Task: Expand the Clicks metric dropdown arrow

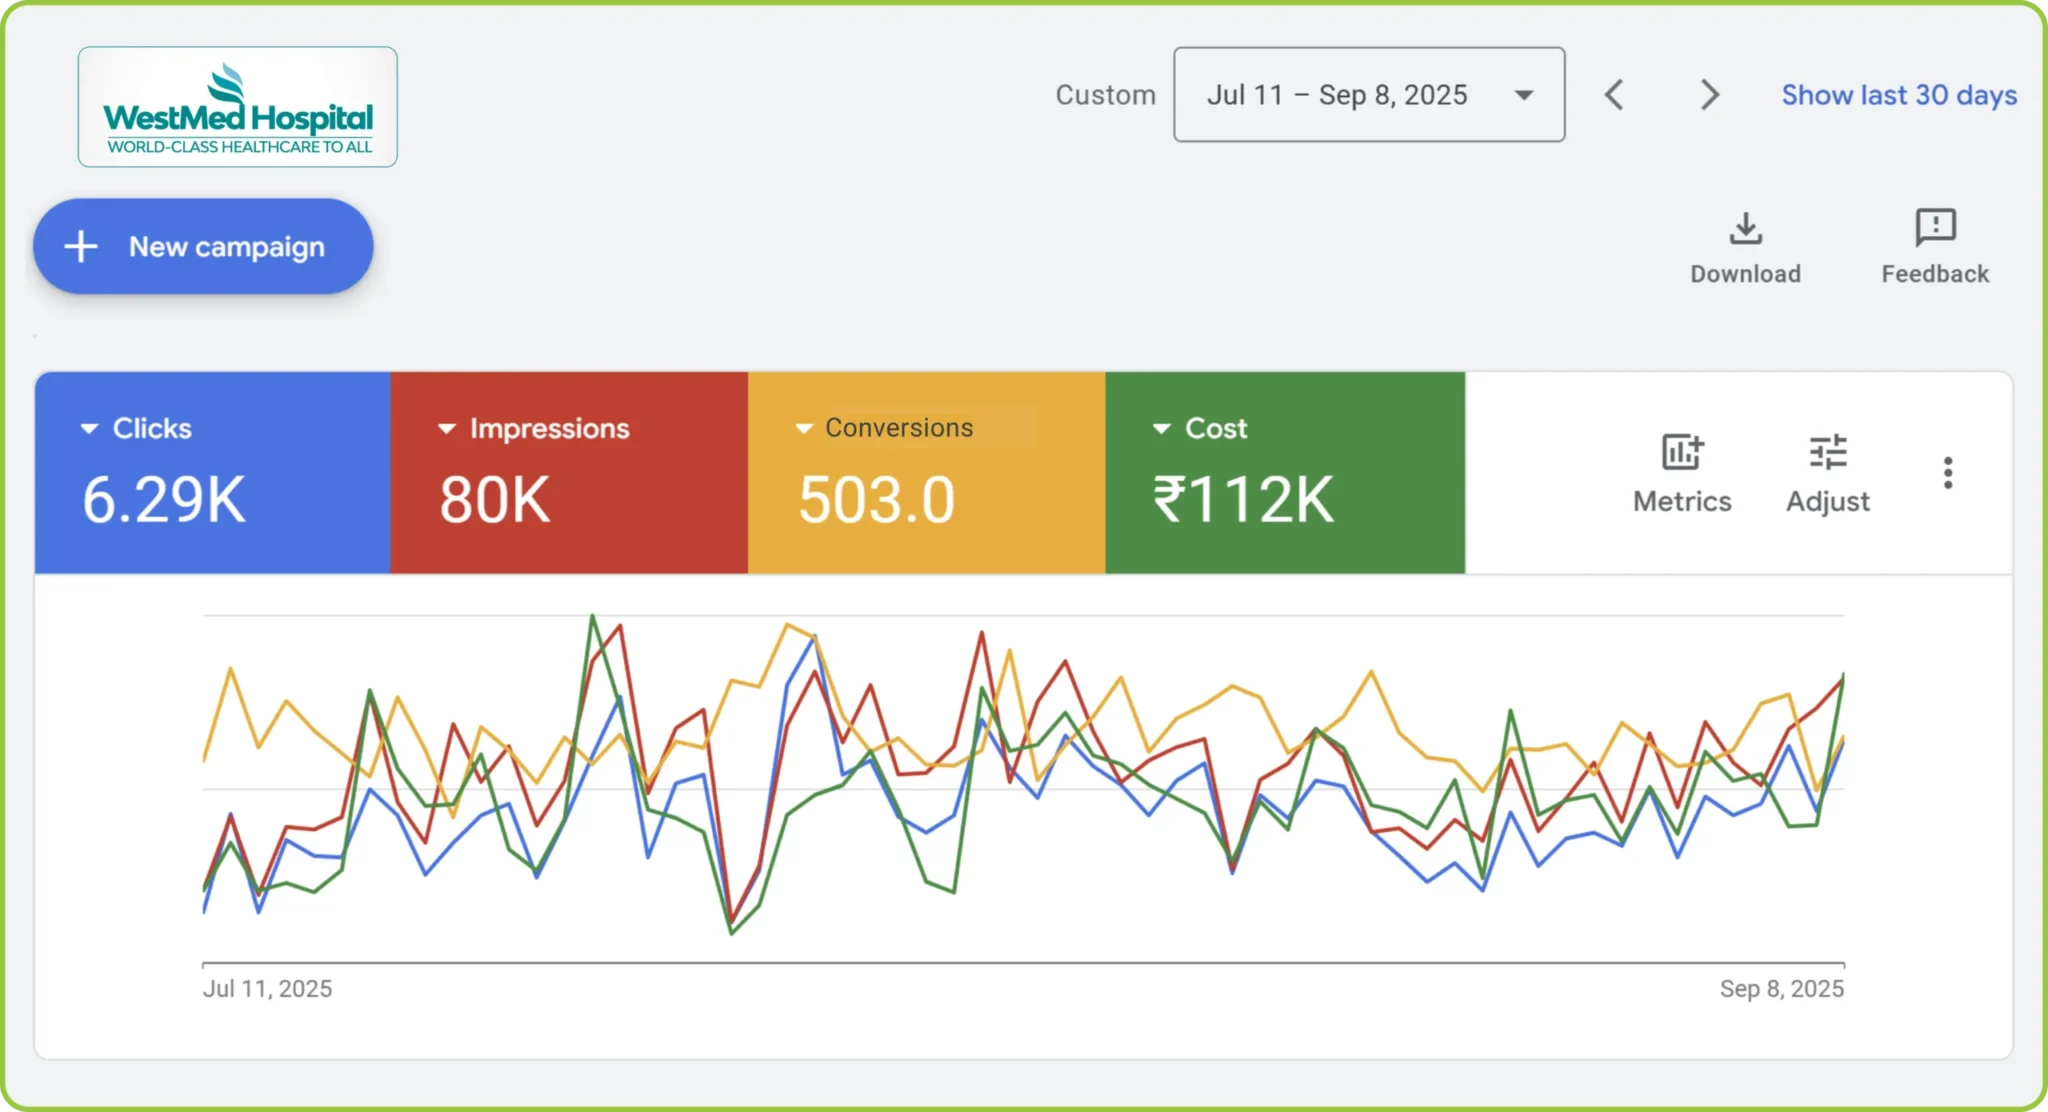Action: [x=89, y=429]
